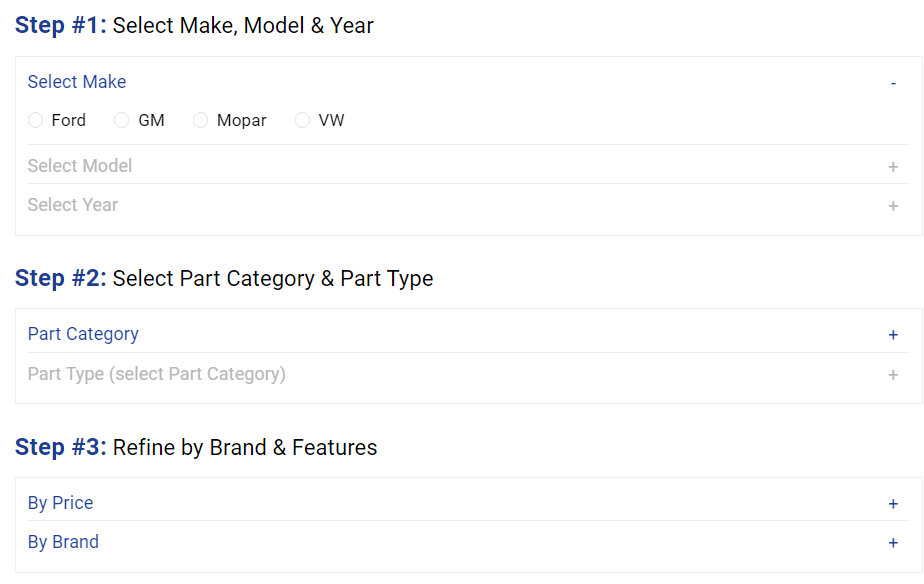The image size is (924, 584).
Task: Click the Ford label text
Action: point(69,120)
